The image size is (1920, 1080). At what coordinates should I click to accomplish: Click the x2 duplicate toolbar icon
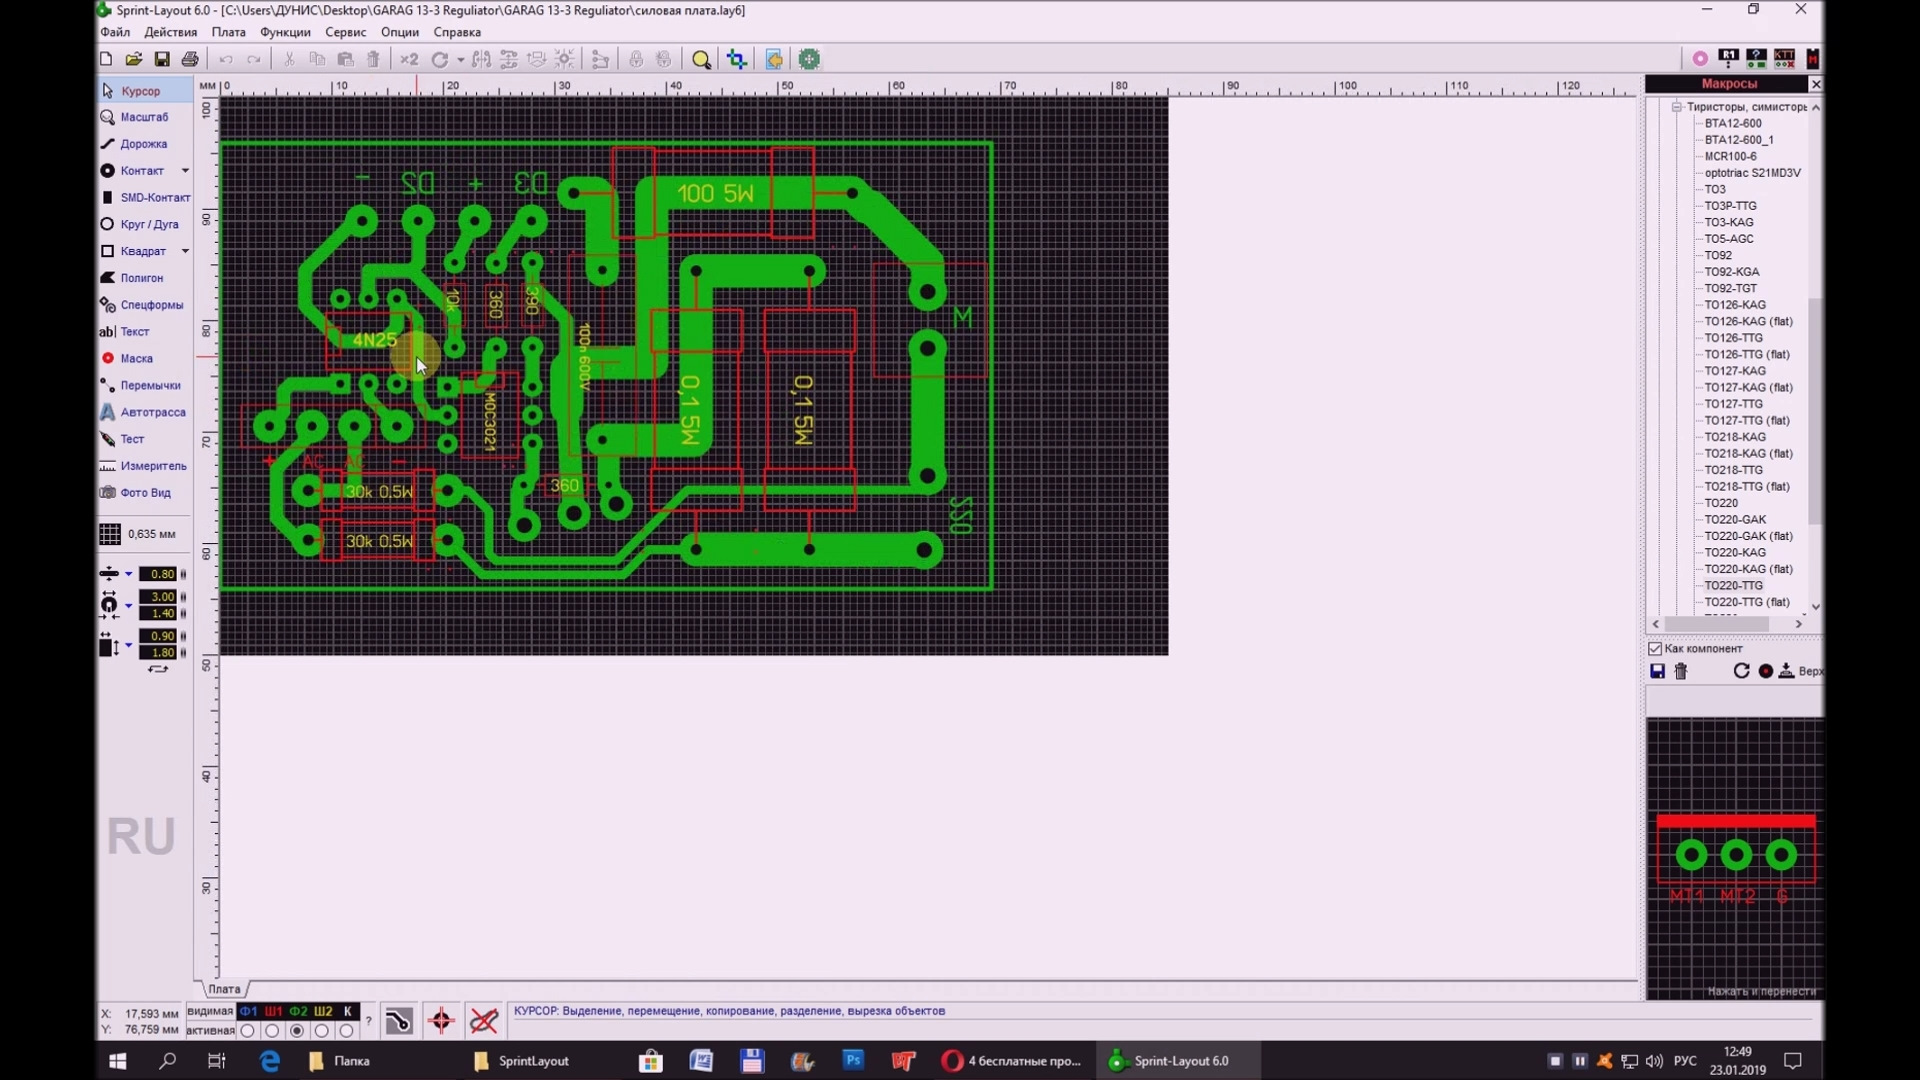(x=408, y=59)
